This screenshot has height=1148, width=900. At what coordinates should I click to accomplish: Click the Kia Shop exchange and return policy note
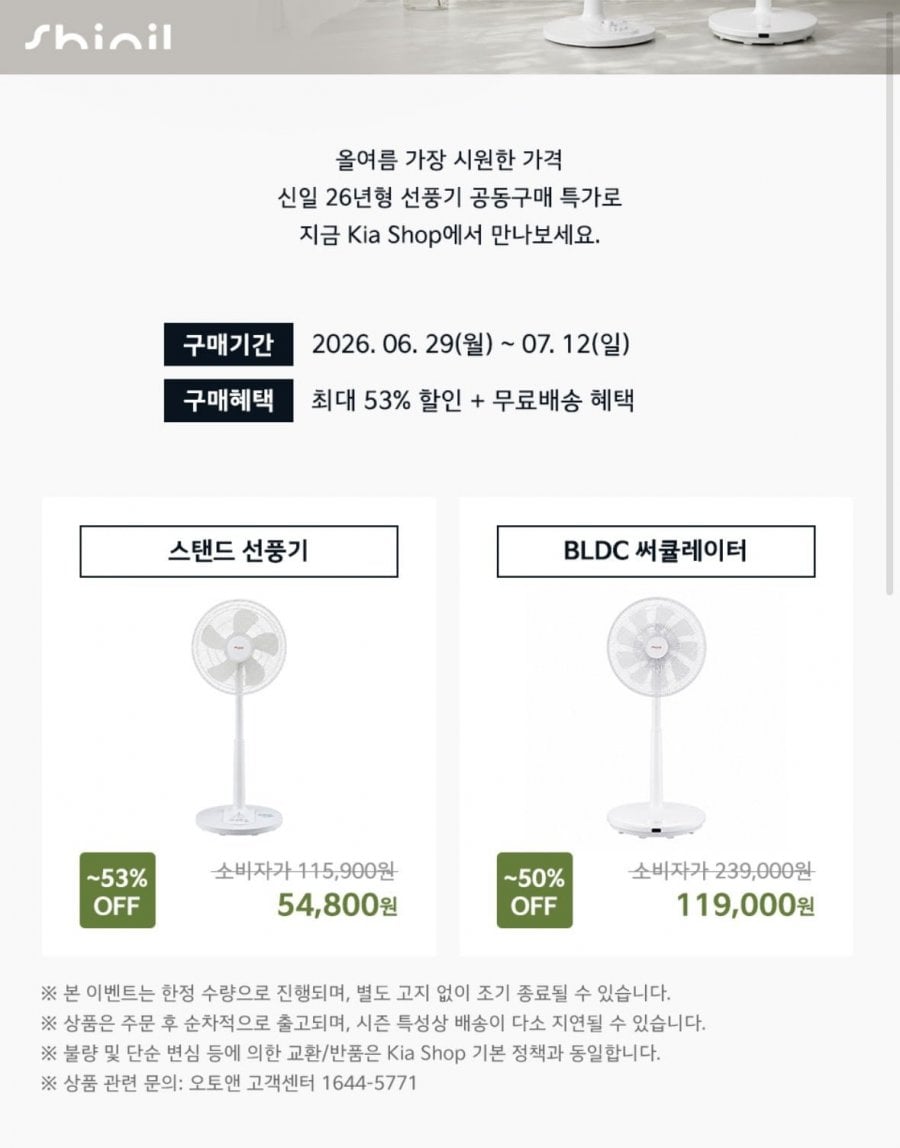(351, 1053)
